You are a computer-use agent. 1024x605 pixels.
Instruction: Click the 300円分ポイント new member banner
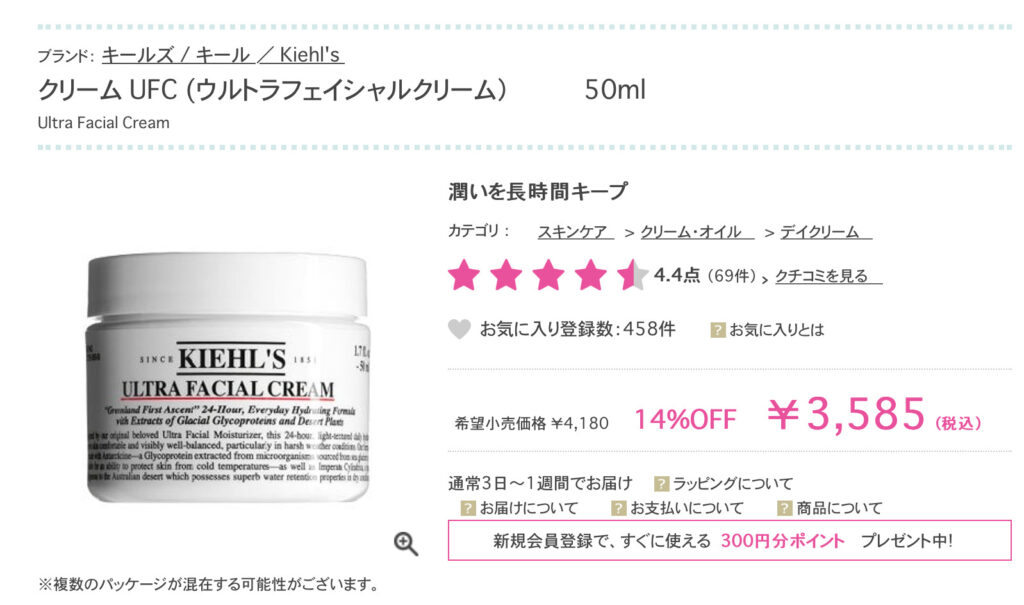click(x=729, y=540)
